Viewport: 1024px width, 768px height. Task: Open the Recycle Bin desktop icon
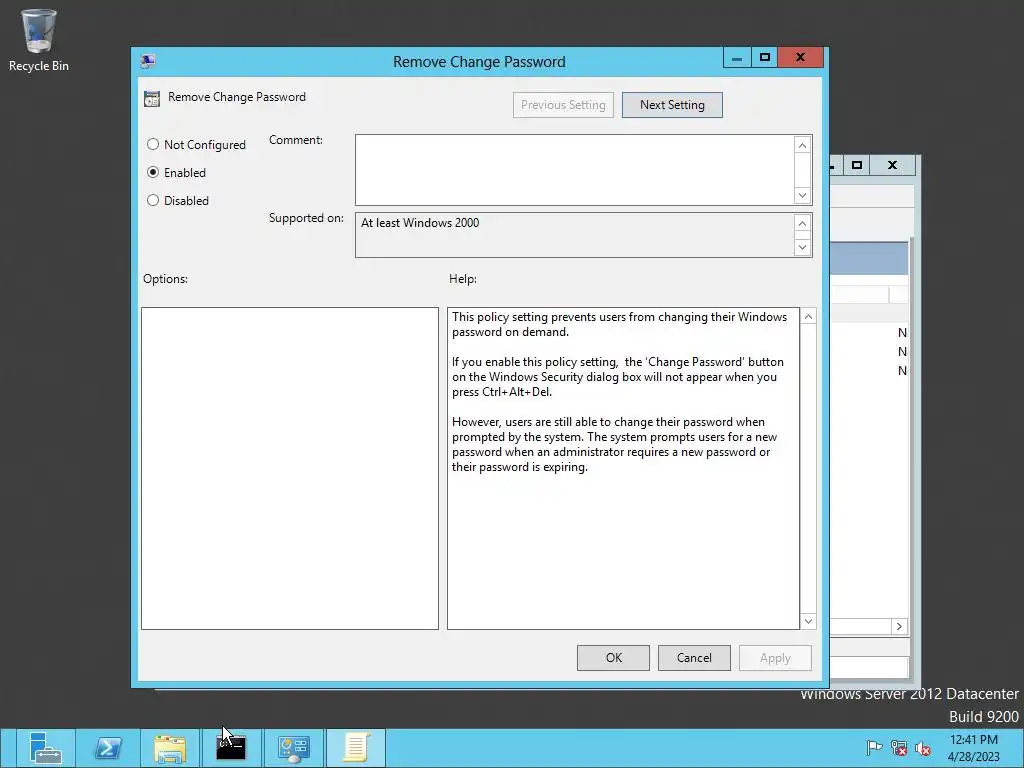tap(39, 40)
